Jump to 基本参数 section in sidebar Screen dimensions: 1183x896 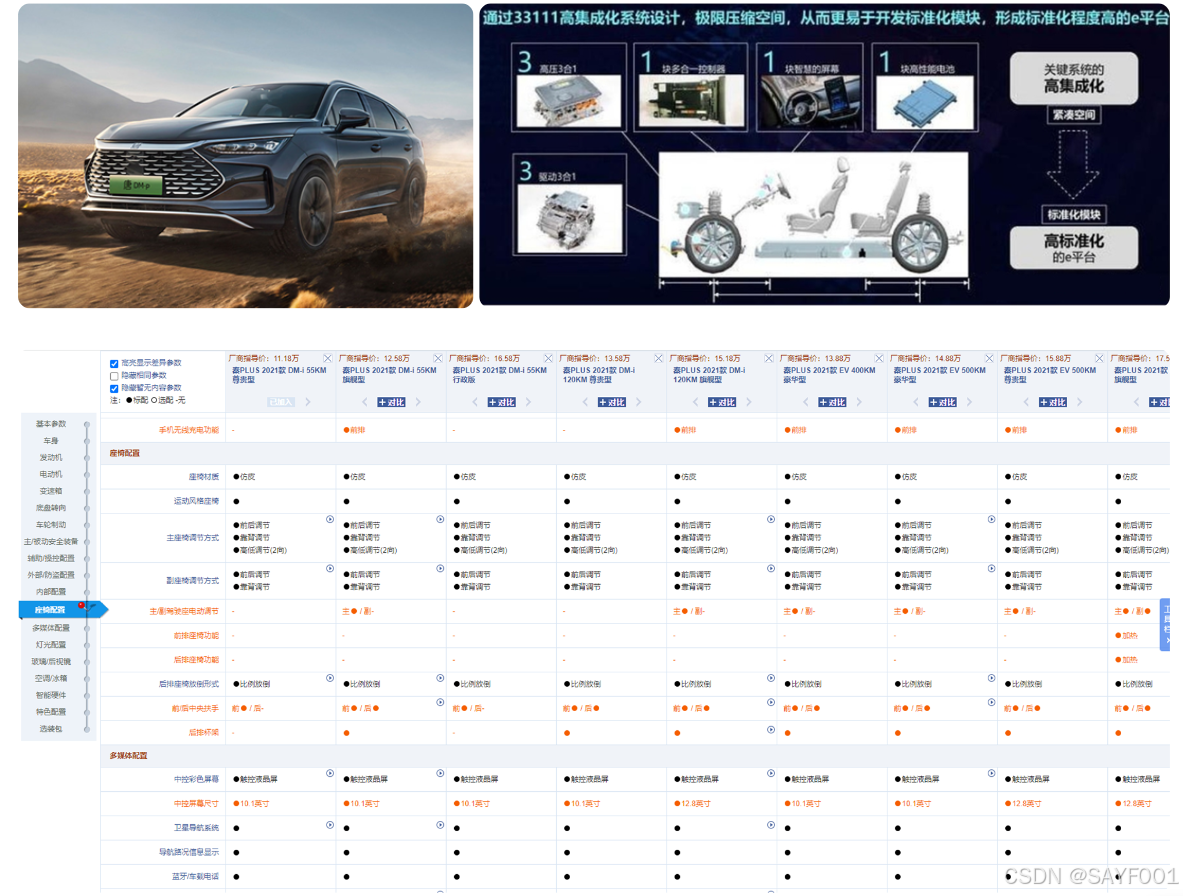pos(51,424)
